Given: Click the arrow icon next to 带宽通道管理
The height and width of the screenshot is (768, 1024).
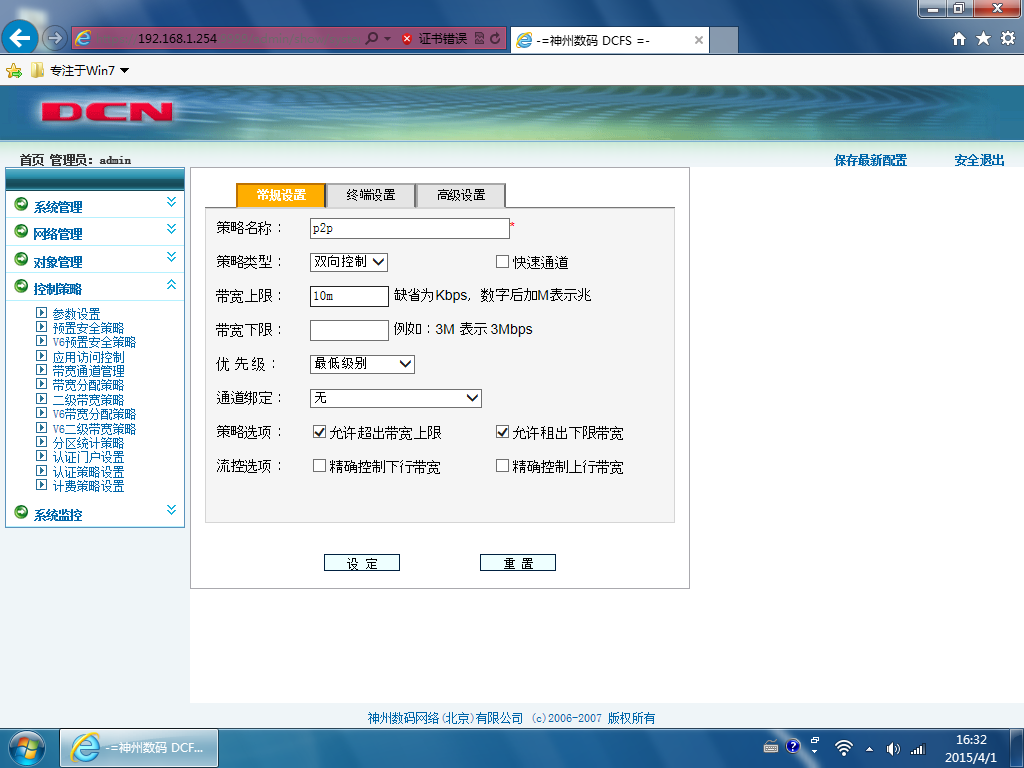Looking at the screenshot, I should pos(41,370).
